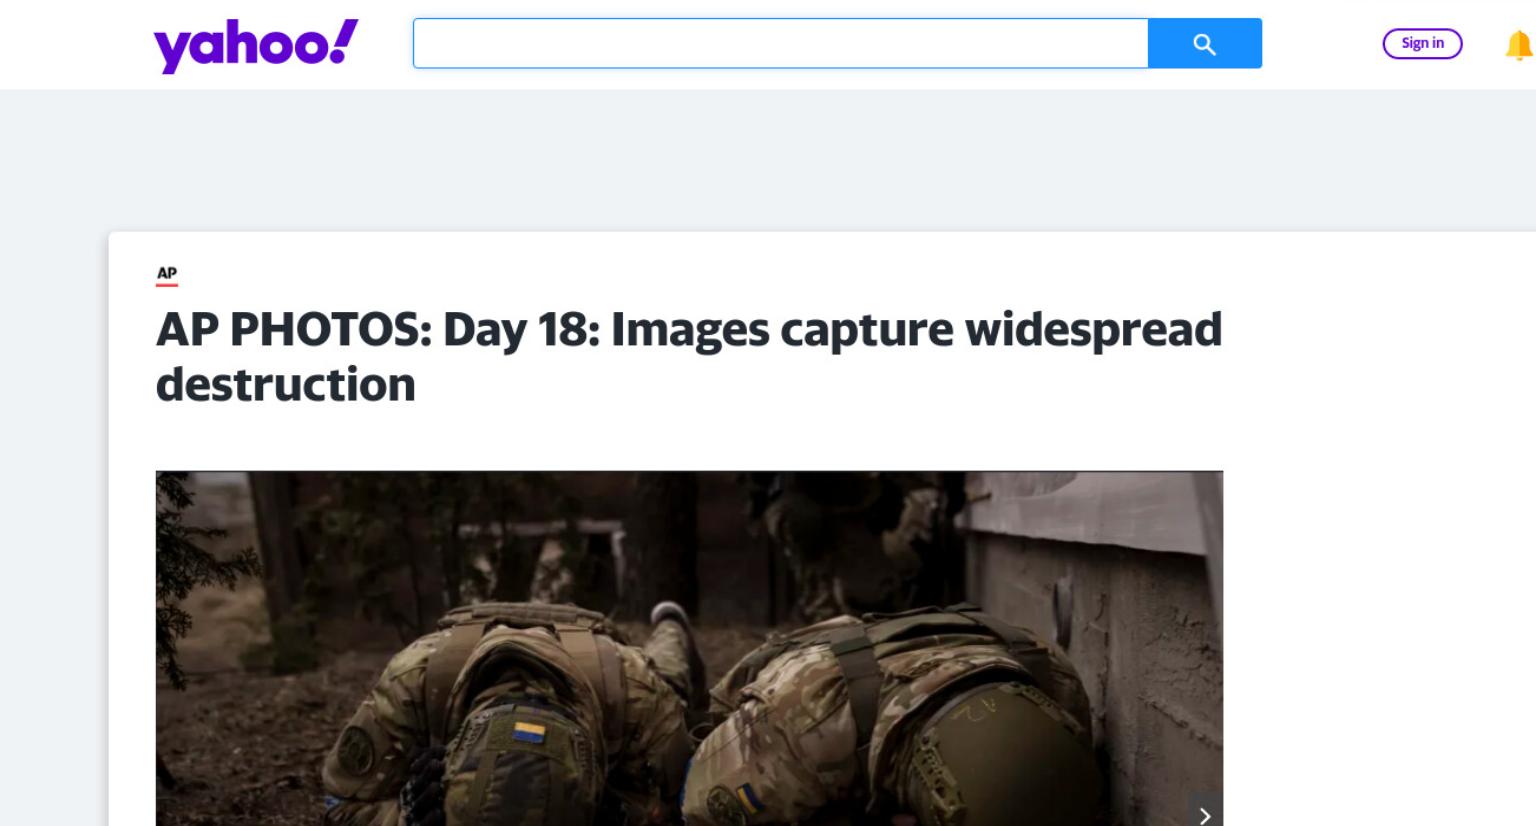The width and height of the screenshot is (1536, 826).
Task: Focus the Yahoo search field
Action: [780, 43]
